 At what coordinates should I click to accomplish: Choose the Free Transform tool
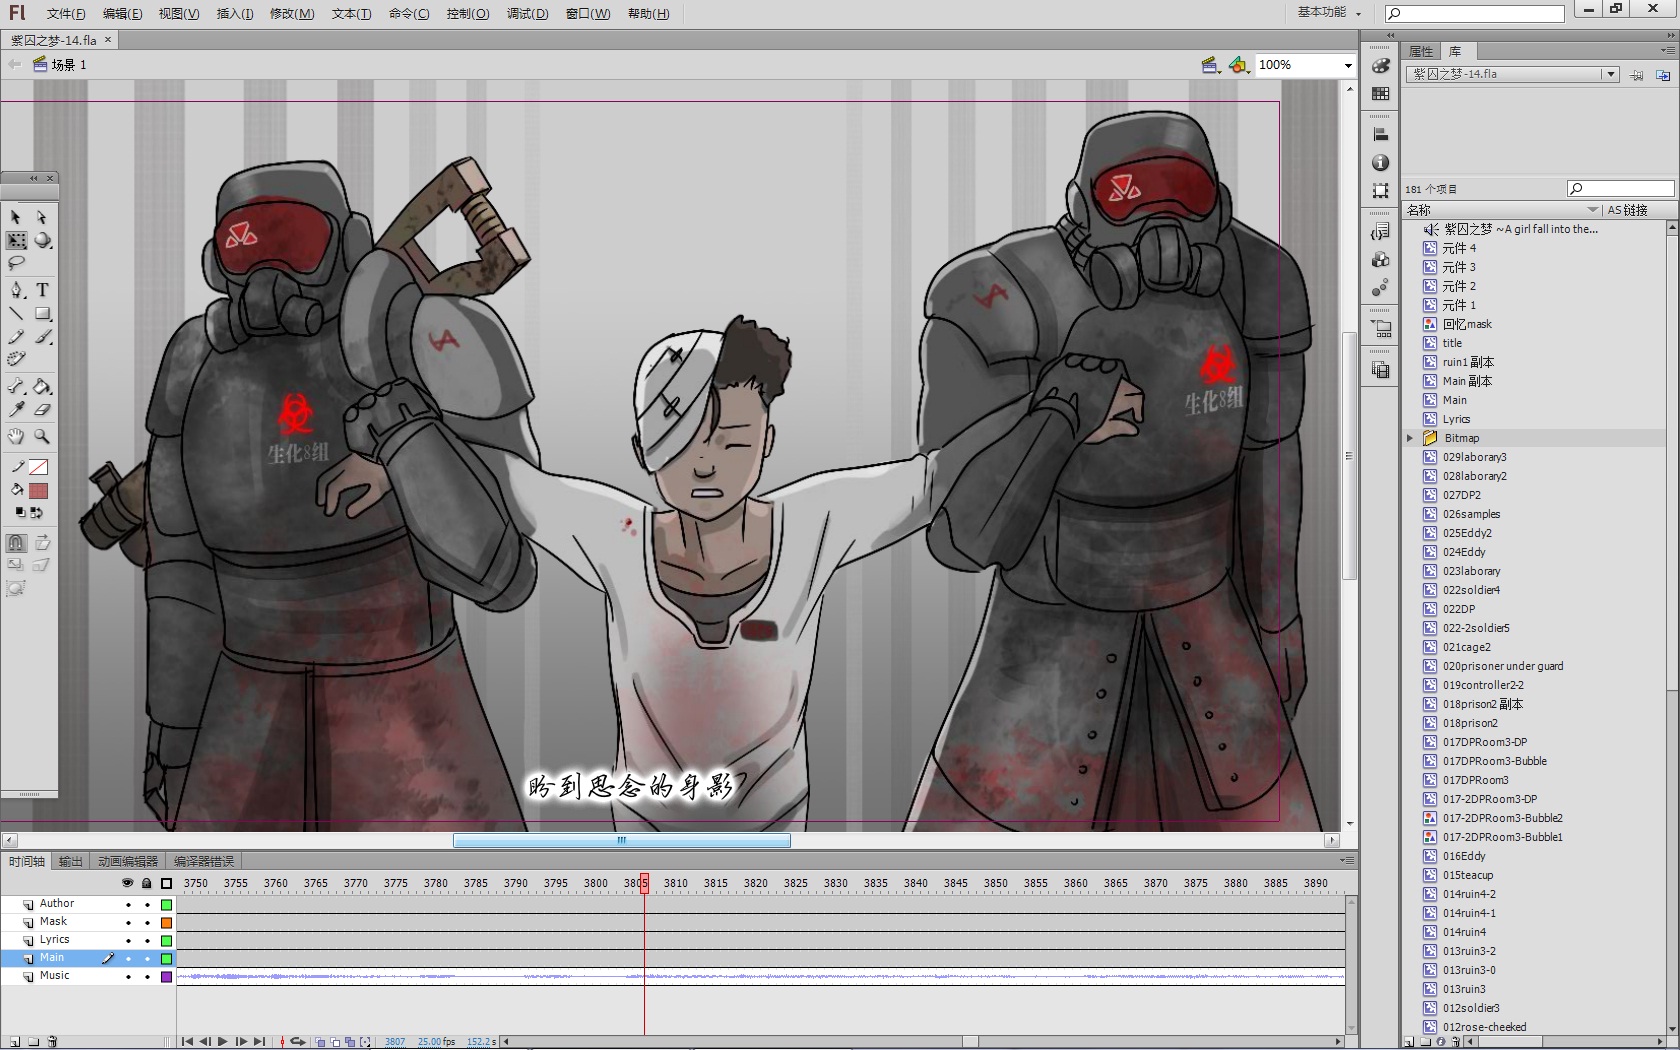tap(16, 241)
